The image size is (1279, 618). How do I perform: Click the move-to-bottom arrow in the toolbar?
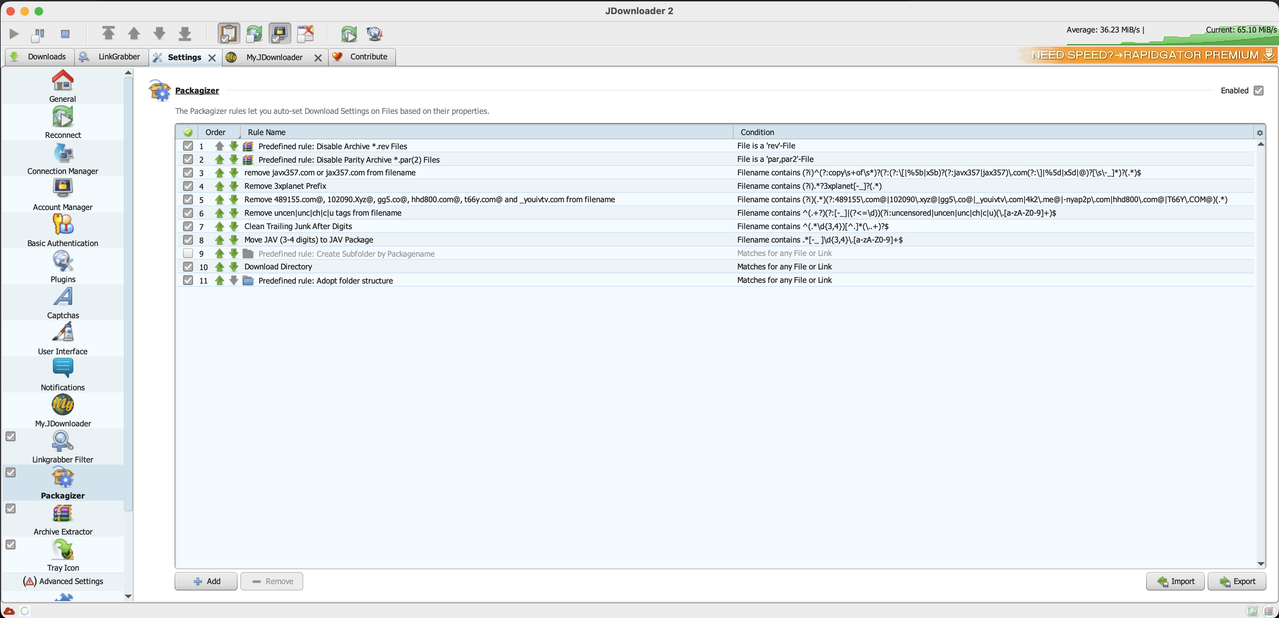185,34
